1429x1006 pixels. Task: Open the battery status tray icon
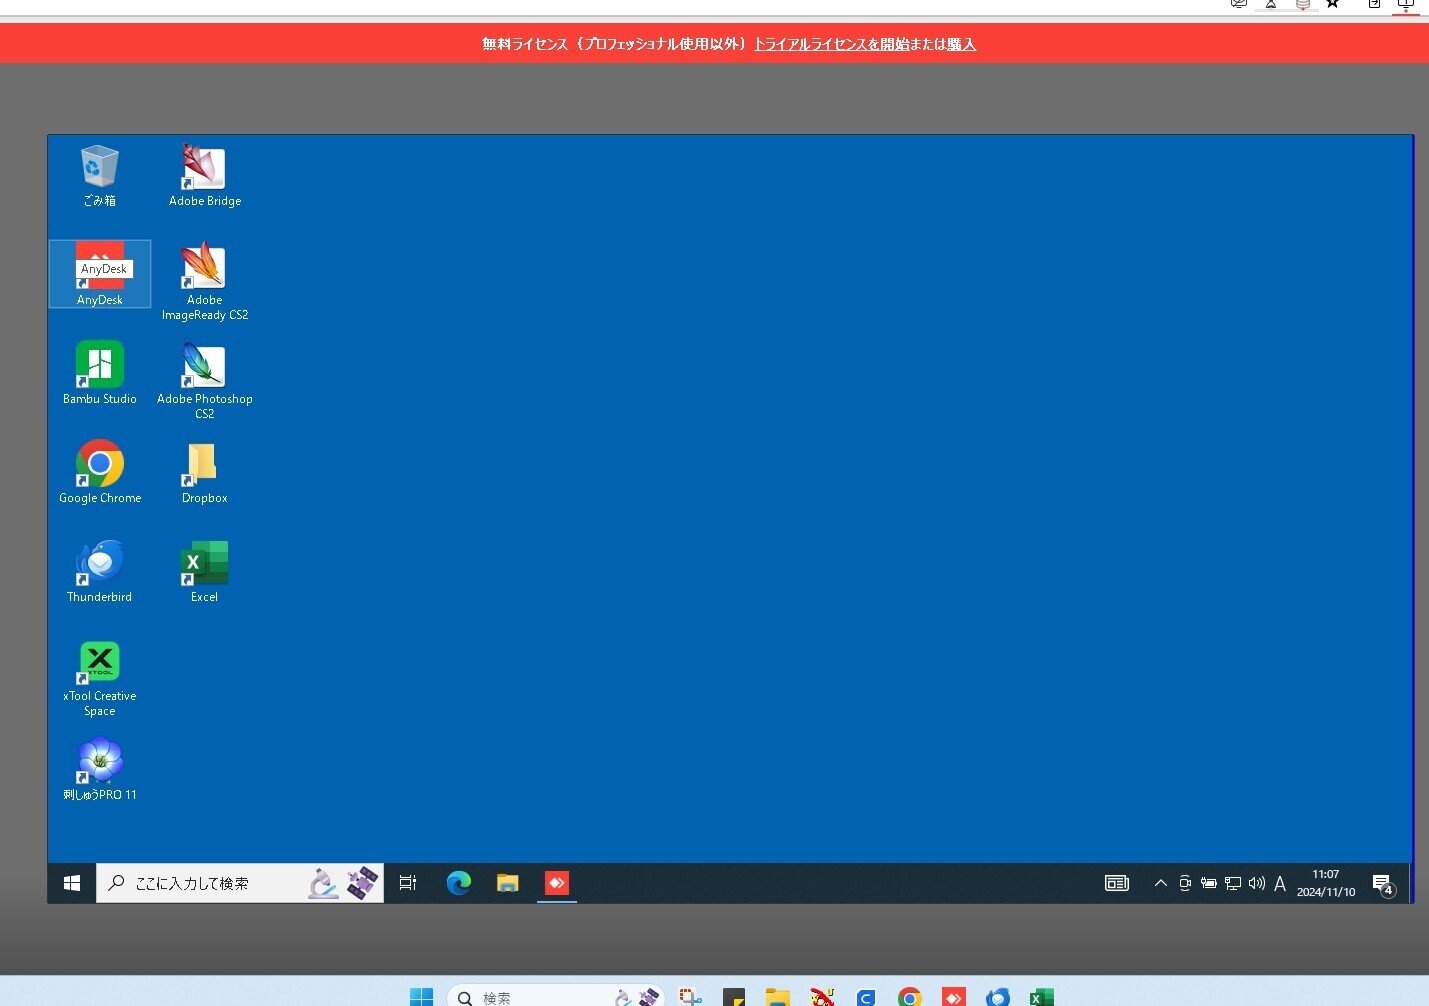tap(1209, 883)
